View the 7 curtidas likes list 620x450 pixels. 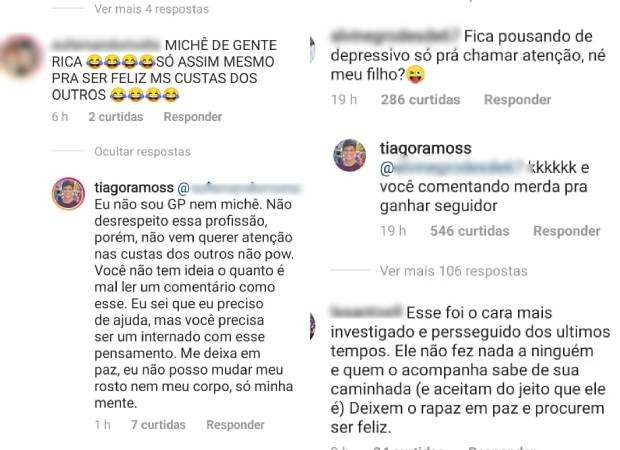pyautogui.click(x=158, y=425)
